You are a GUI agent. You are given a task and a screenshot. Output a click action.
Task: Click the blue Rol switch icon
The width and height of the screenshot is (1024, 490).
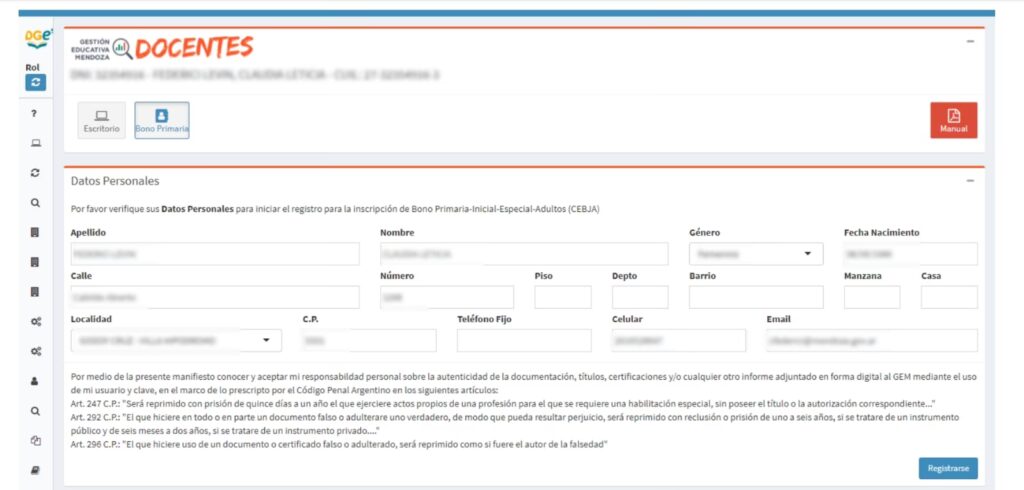tap(35, 83)
